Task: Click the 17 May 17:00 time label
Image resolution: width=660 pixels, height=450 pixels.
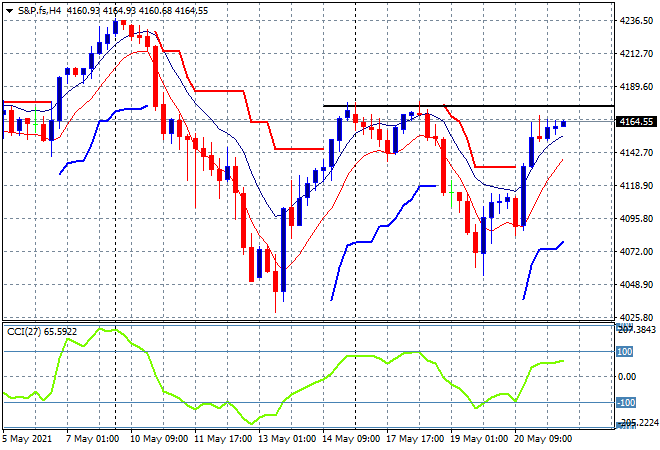Action: click(415, 439)
